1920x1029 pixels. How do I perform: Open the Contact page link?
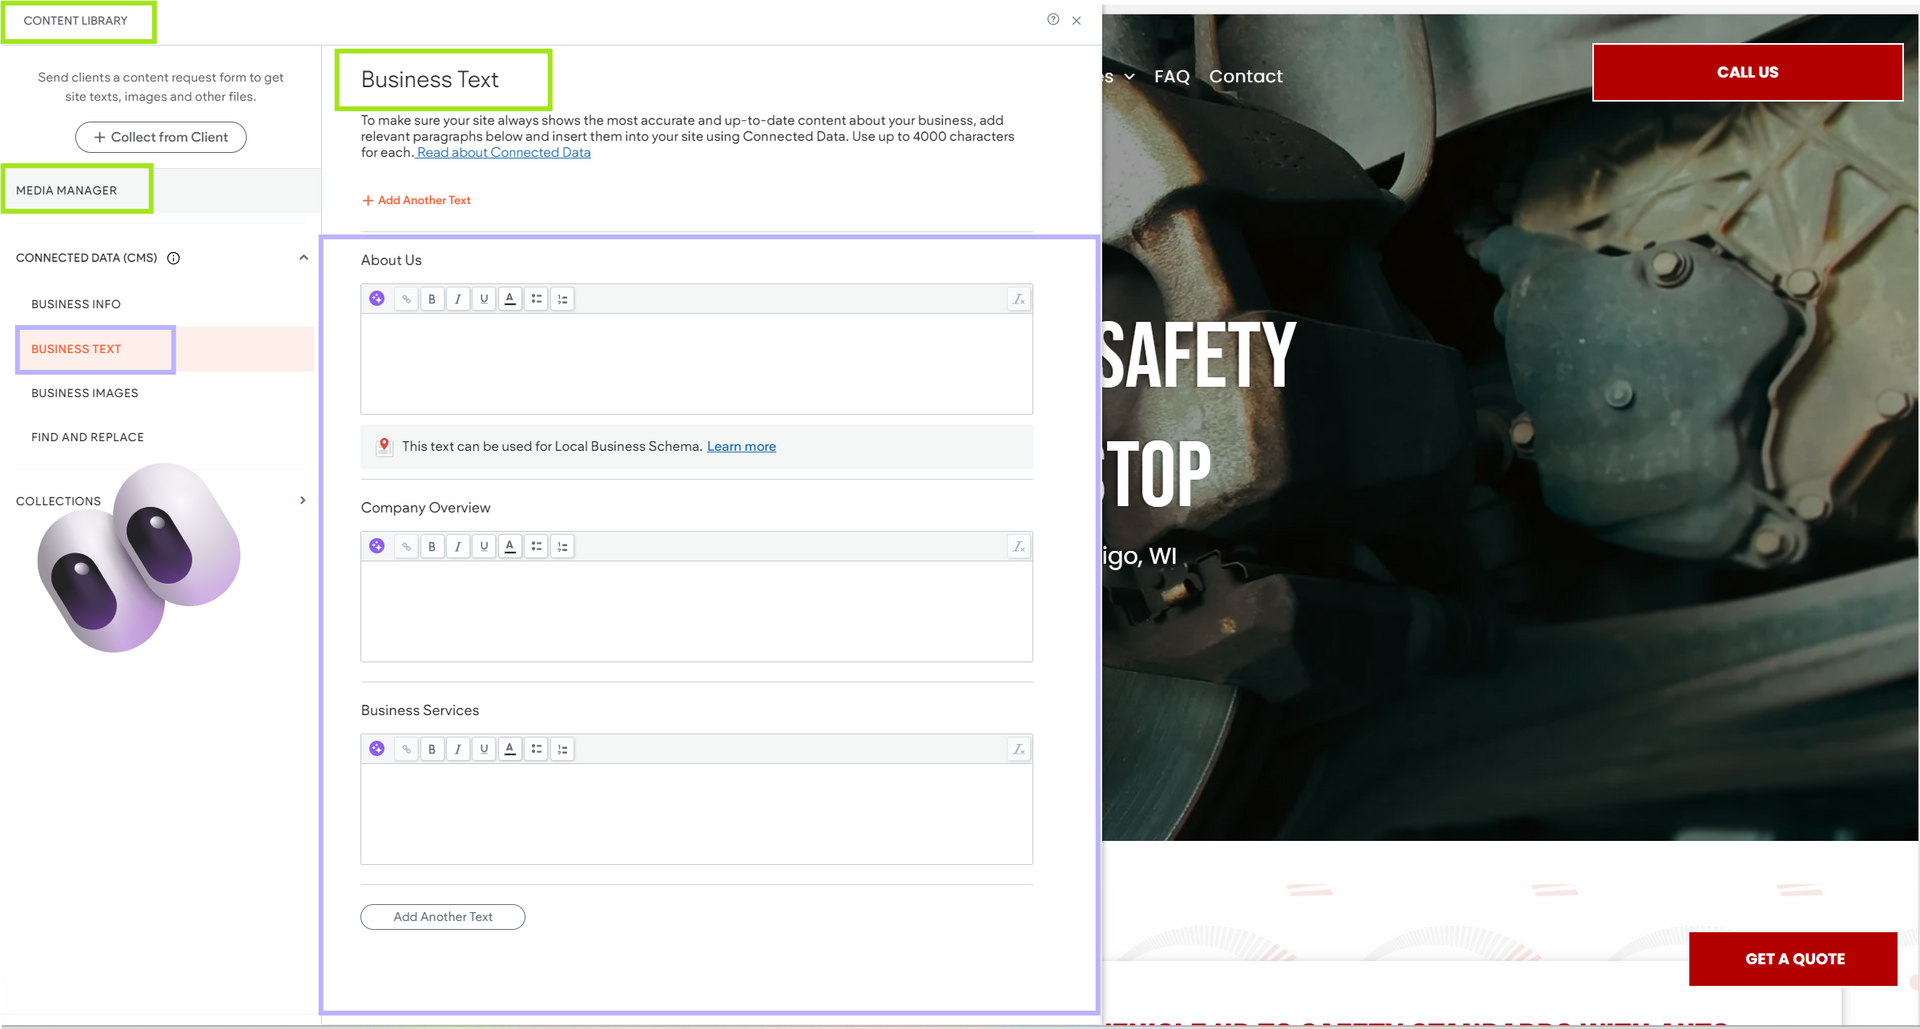[1246, 76]
